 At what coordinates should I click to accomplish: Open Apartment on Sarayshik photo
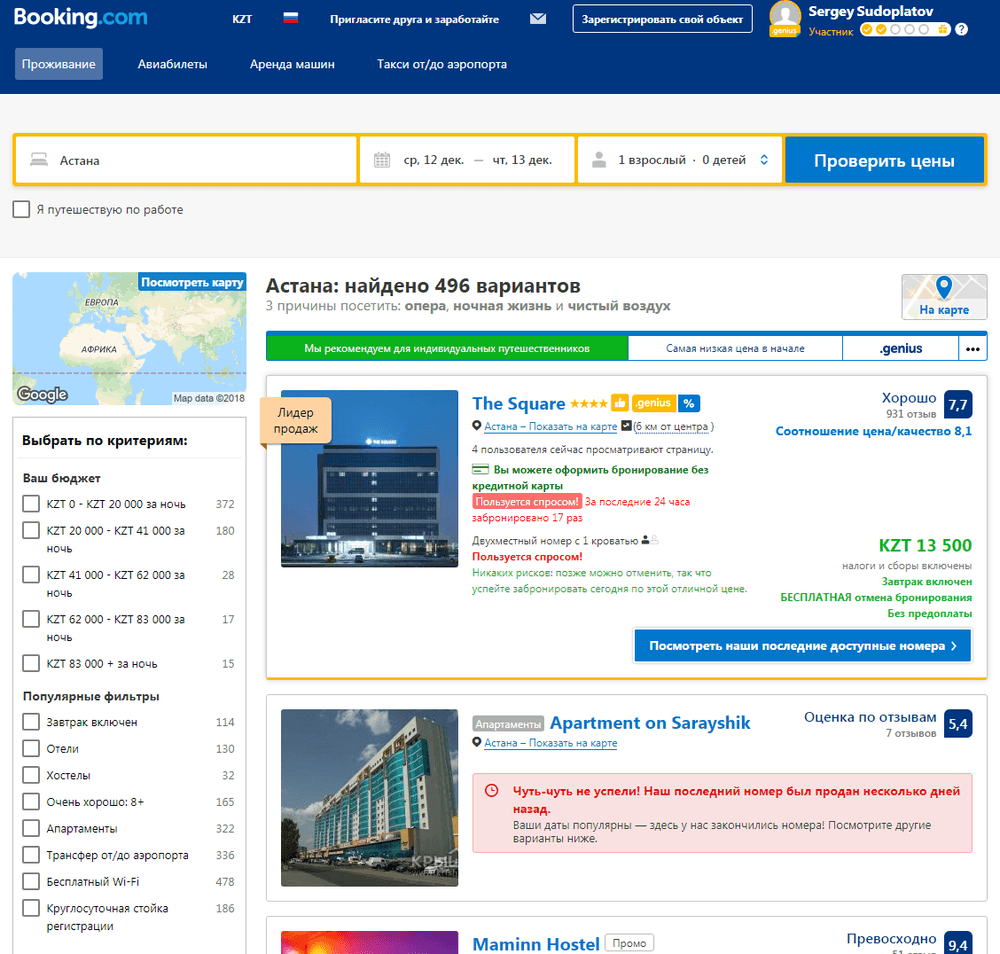[369, 798]
